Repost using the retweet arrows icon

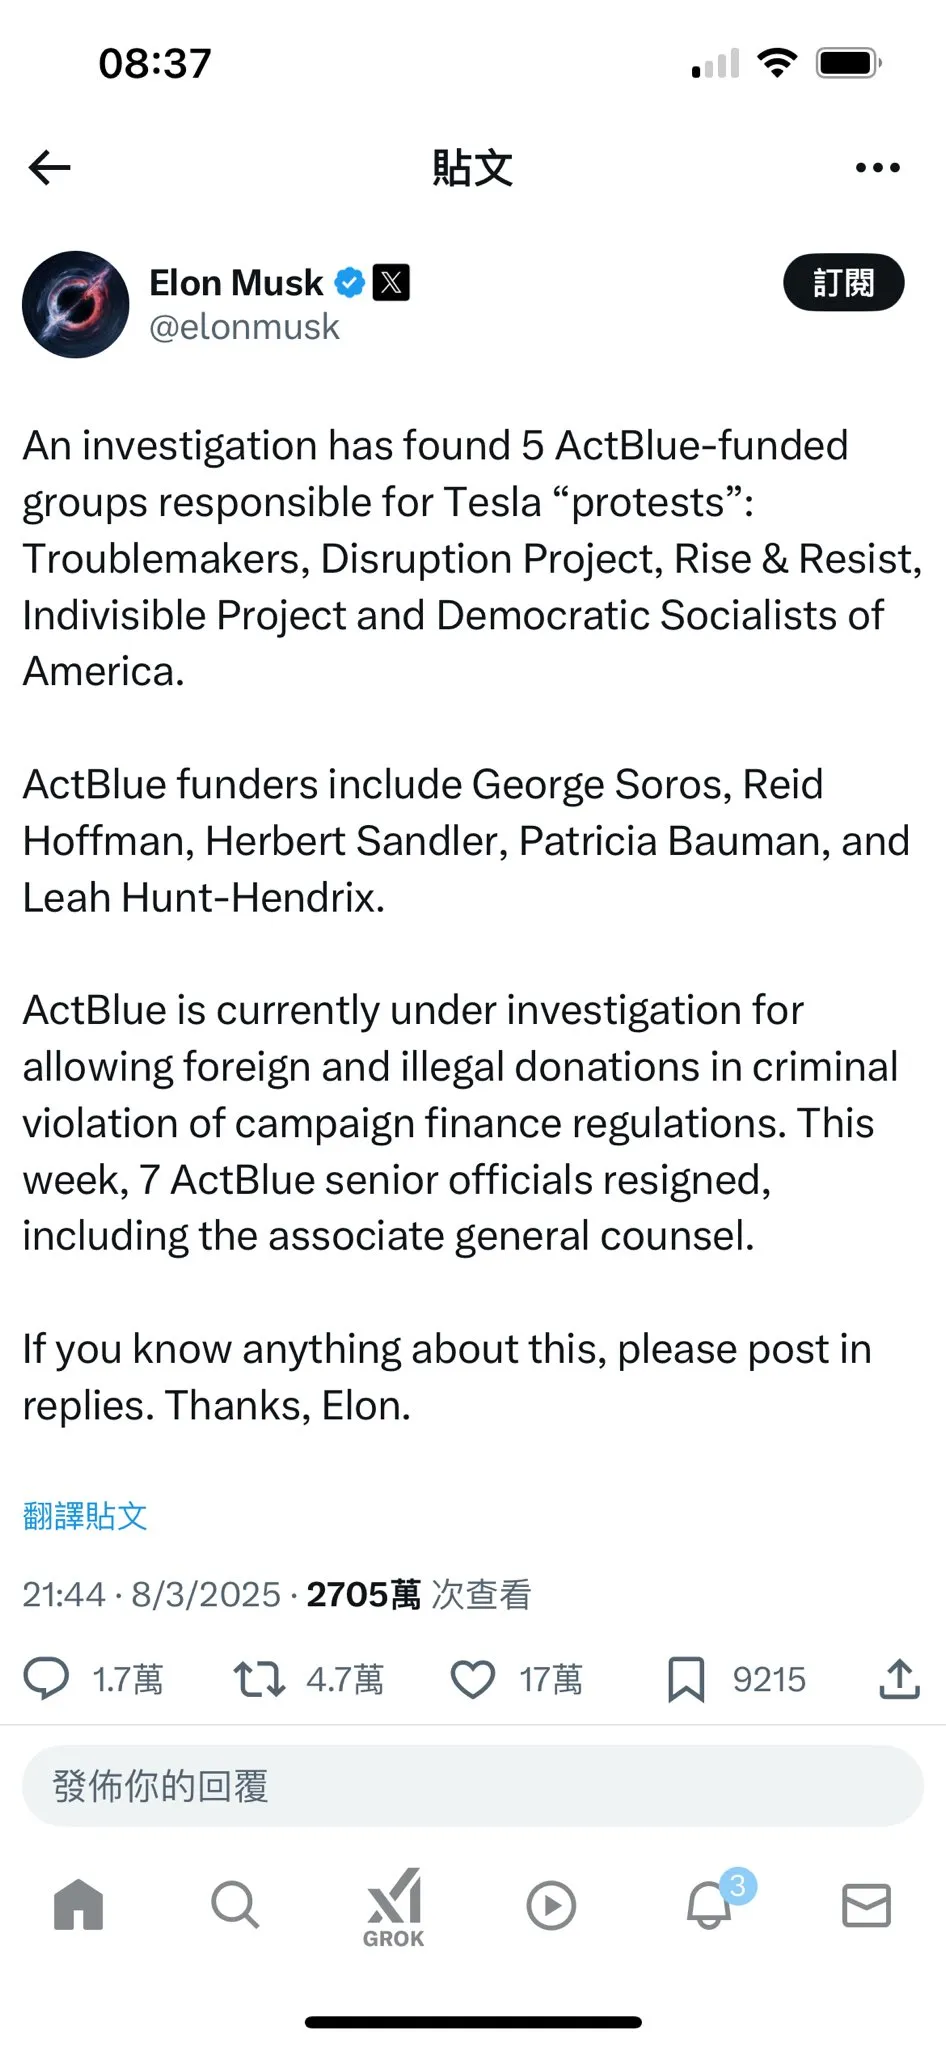tap(259, 1679)
